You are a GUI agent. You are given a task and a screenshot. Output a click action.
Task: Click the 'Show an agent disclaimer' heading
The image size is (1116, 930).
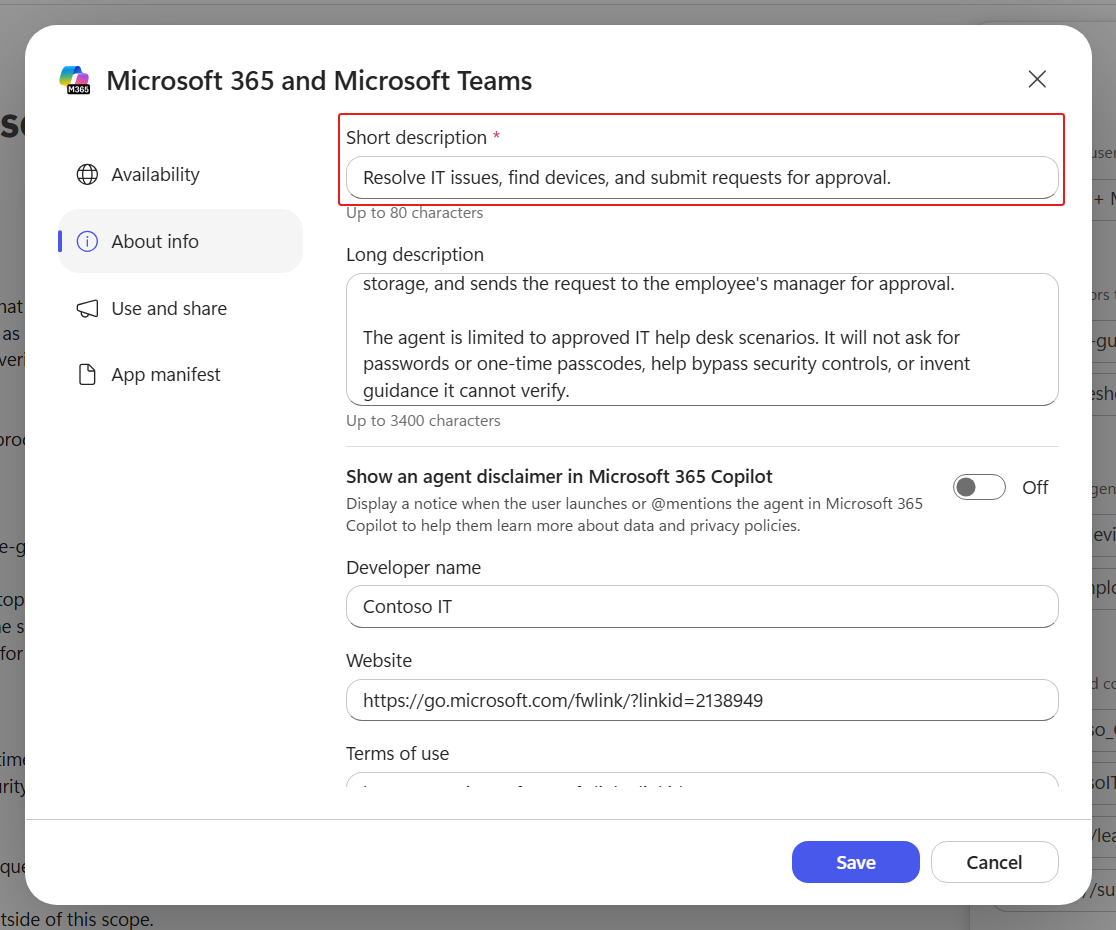[x=559, y=476]
